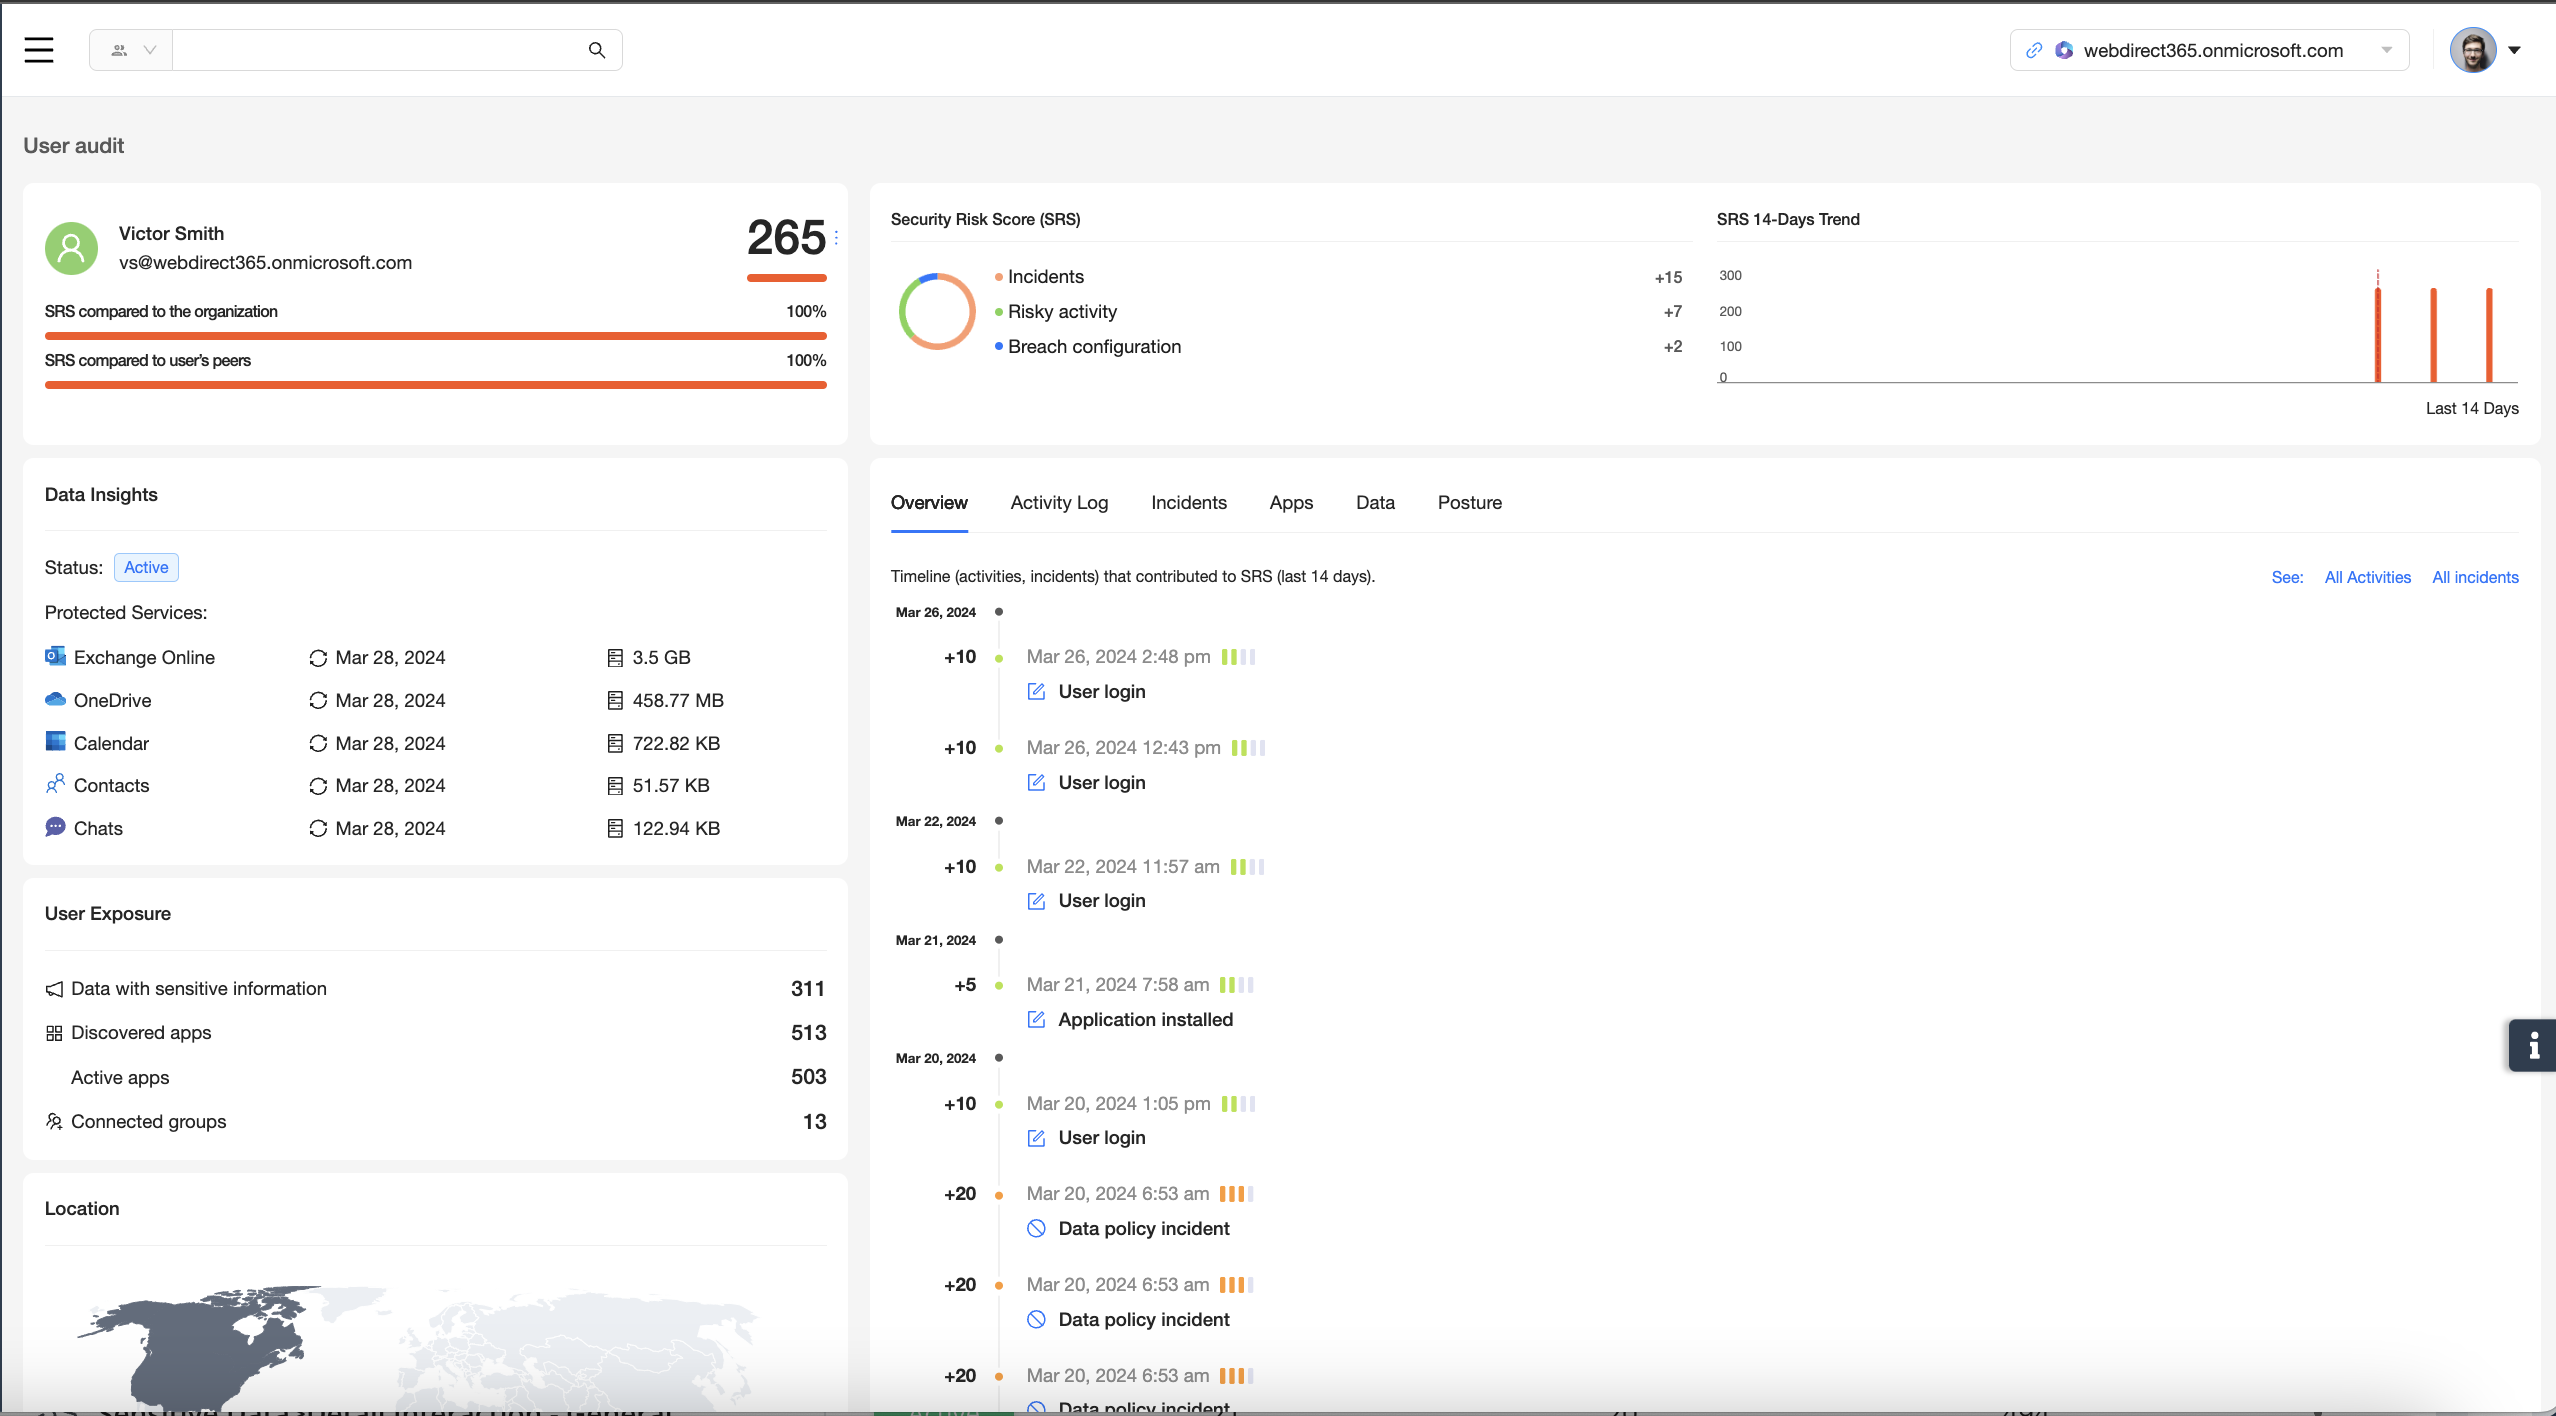Open the info side panel button
This screenshot has width=2556, height=1416.
2533,1046
